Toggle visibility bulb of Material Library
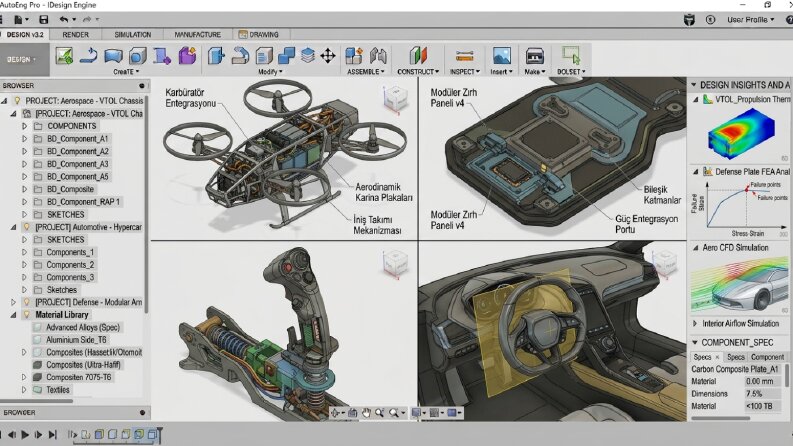The width and height of the screenshot is (793, 446). click(x=27, y=315)
